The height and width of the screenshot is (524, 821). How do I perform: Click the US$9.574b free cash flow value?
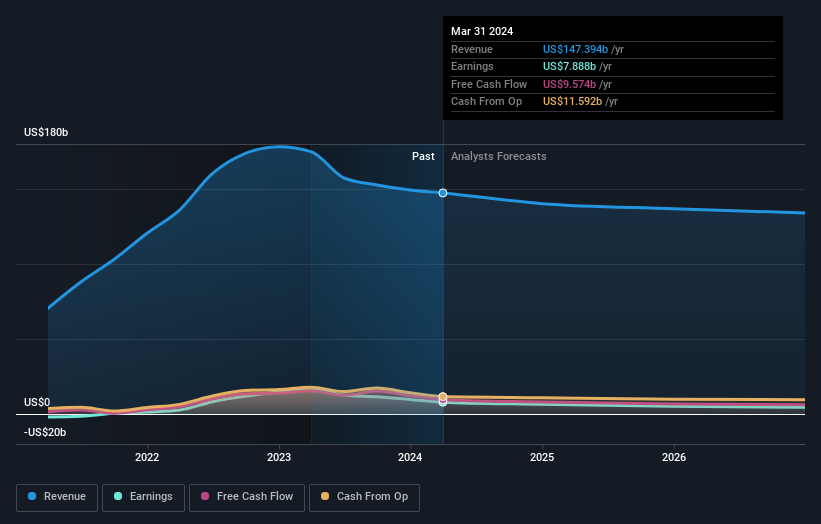569,84
